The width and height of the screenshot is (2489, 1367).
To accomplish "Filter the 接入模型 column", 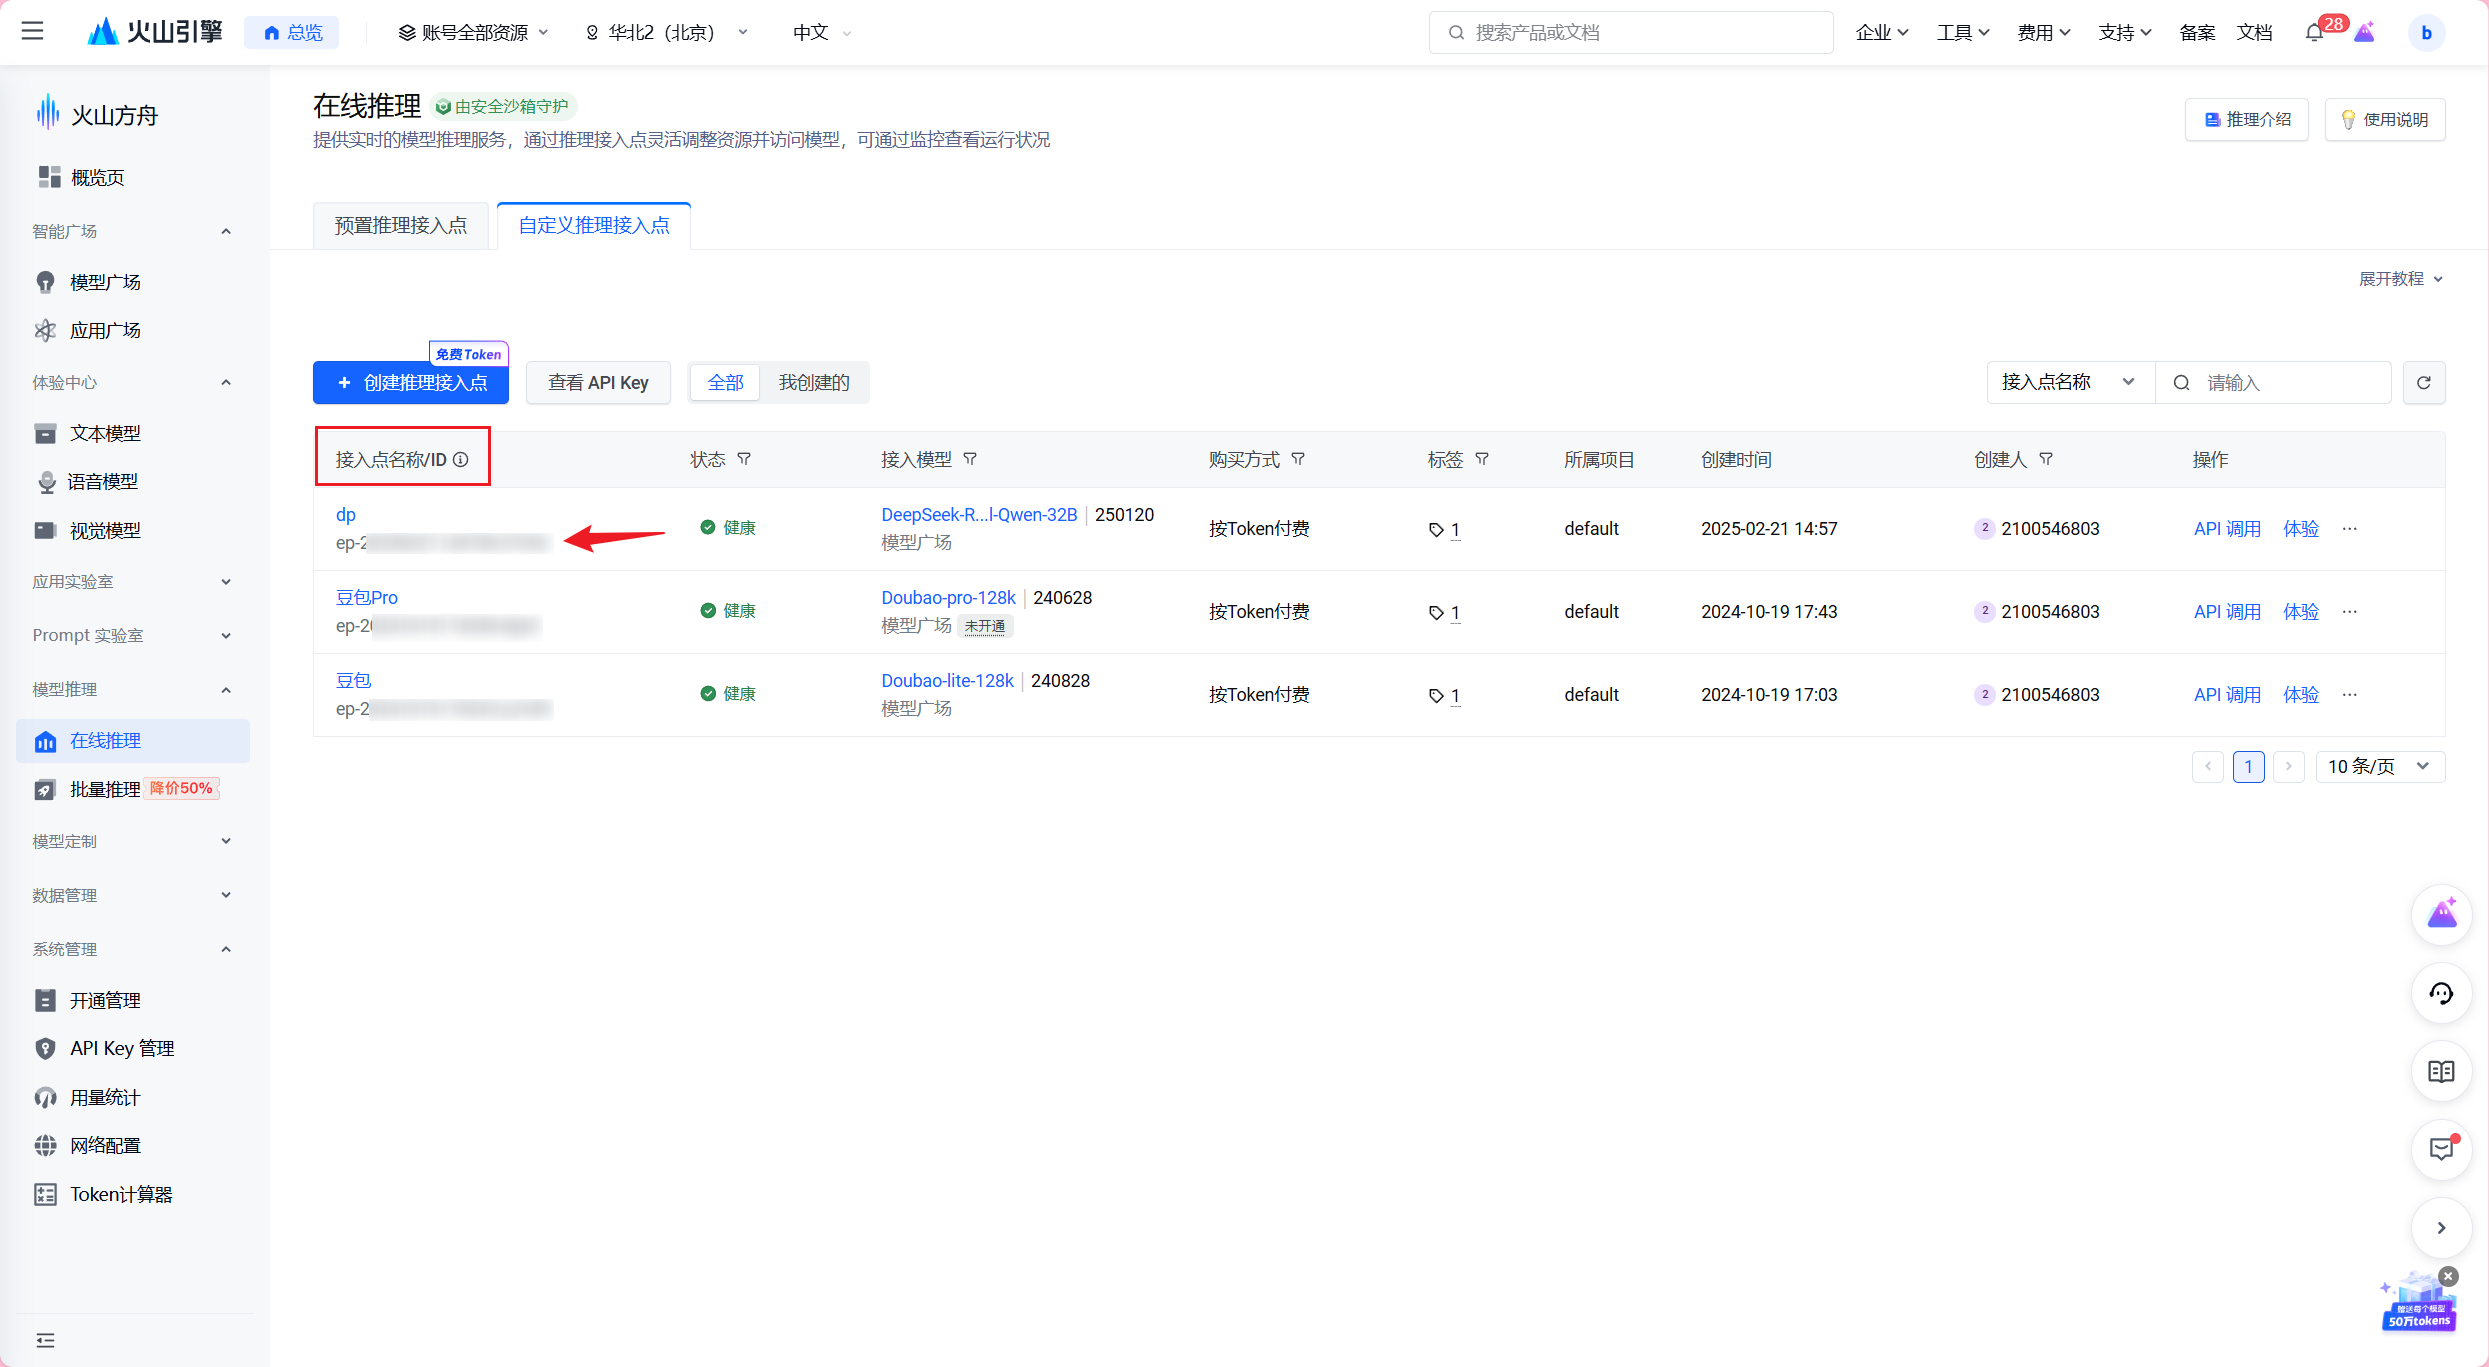I will coord(970,459).
